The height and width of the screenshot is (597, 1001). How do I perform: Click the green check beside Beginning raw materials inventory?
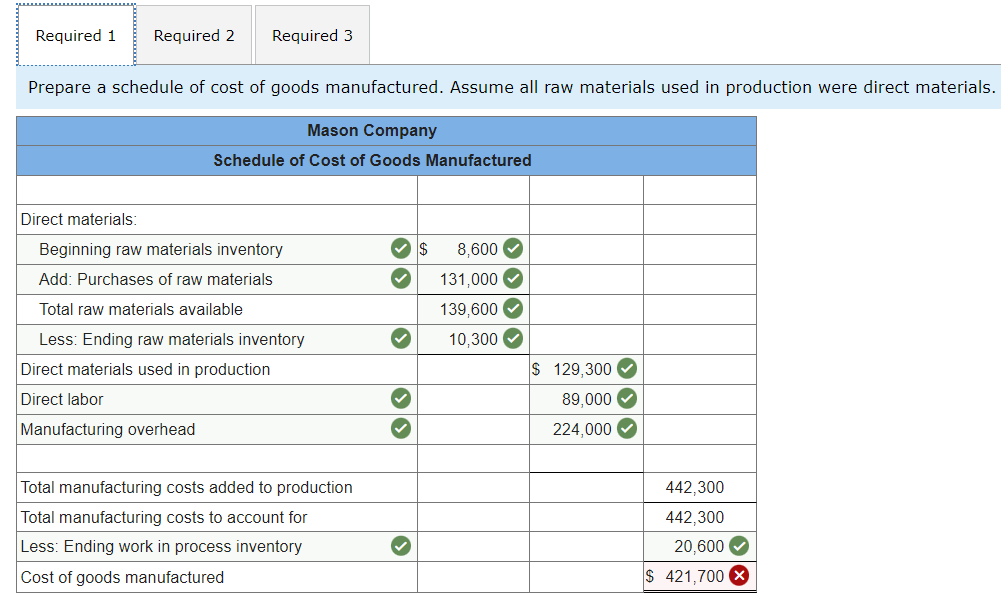coord(400,248)
